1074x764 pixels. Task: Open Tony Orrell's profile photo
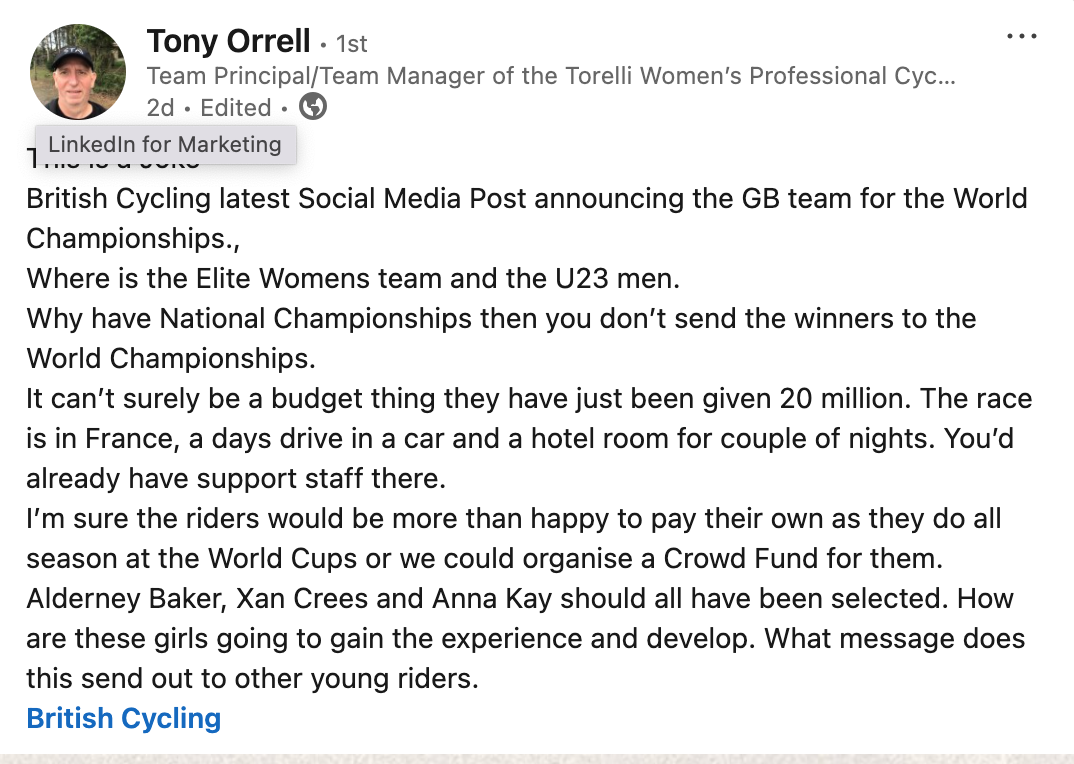tap(79, 72)
